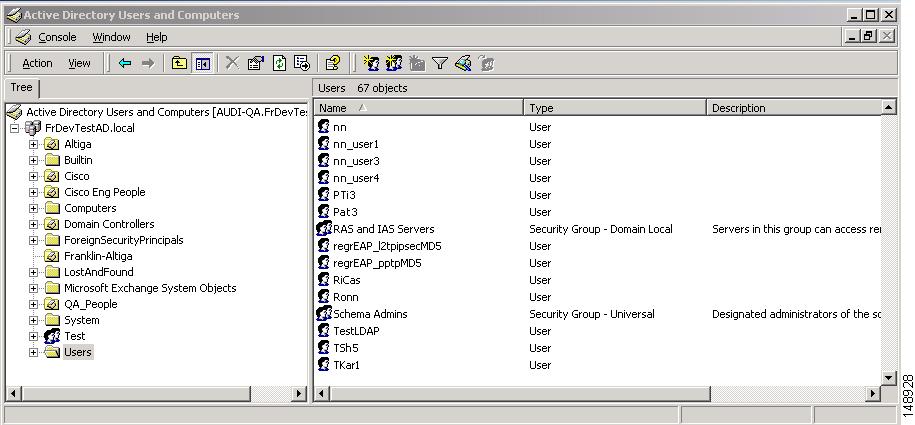This screenshot has width=915, height=425.
Task: Click the Users list scroll-down arrow
Action: (889, 378)
